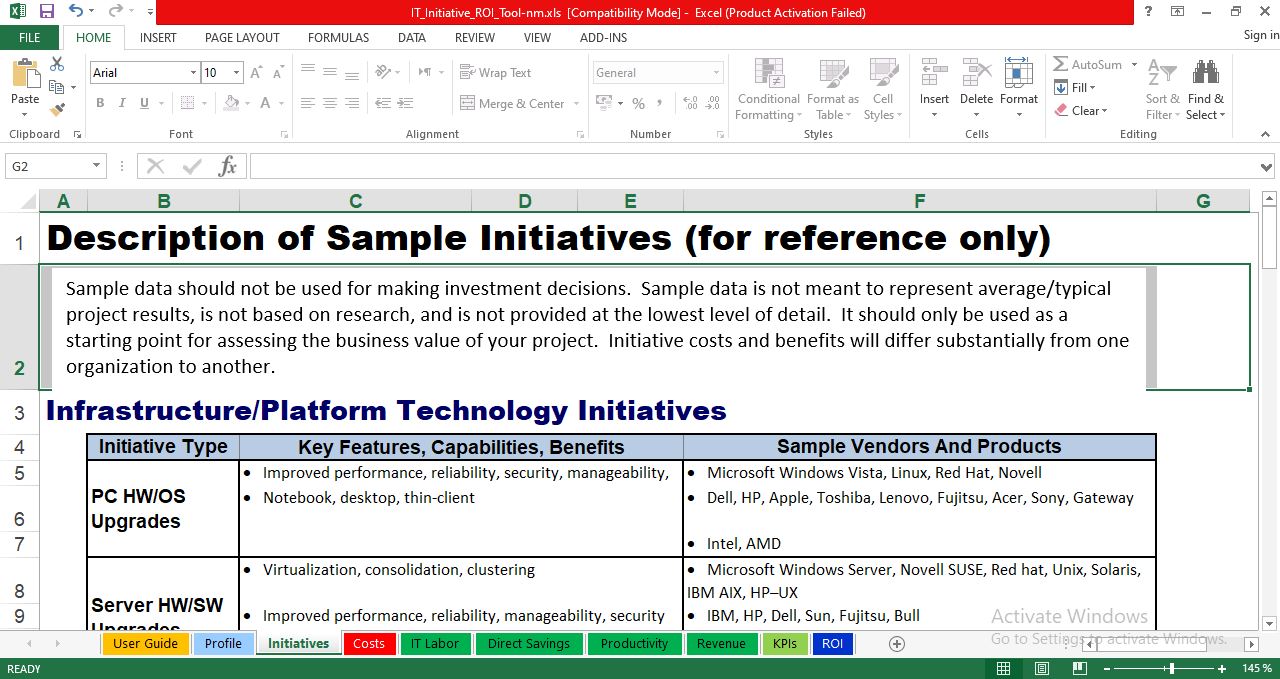1280x679 pixels.
Task: Click the Sign in link
Action: coord(1261,35)
